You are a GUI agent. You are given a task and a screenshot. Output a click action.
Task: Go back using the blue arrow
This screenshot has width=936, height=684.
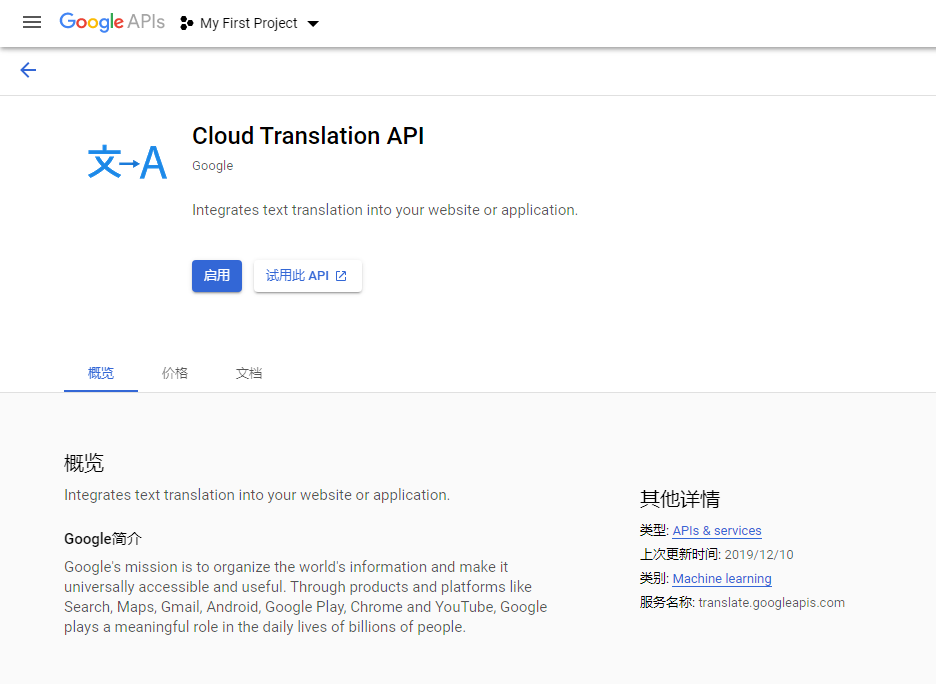click(x=28, y=70)
